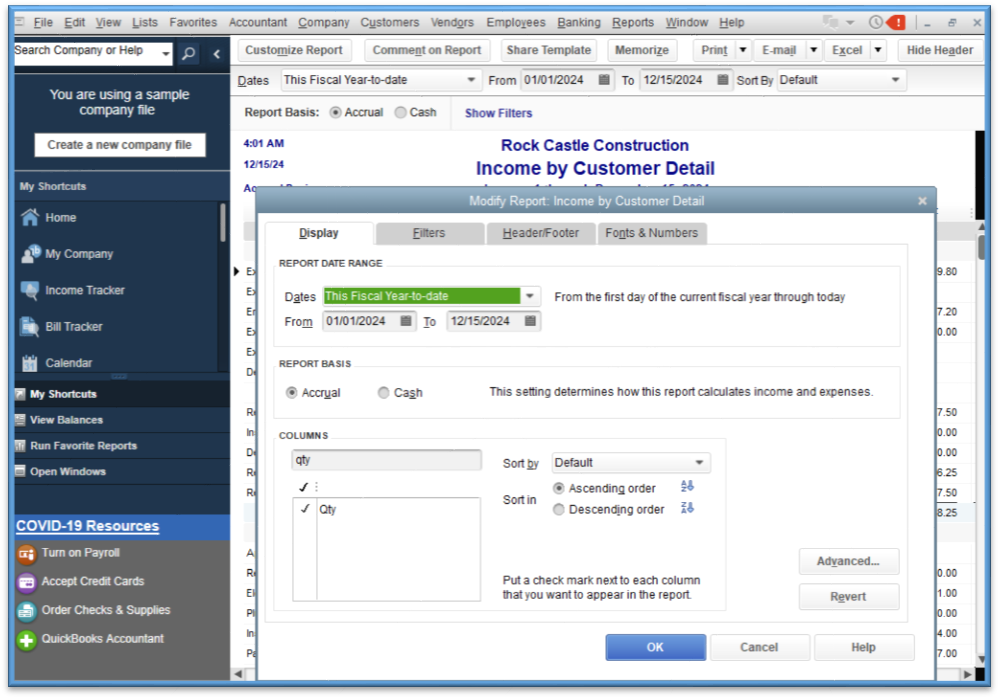Open the Income Tracker shortcut

[84, 290]
